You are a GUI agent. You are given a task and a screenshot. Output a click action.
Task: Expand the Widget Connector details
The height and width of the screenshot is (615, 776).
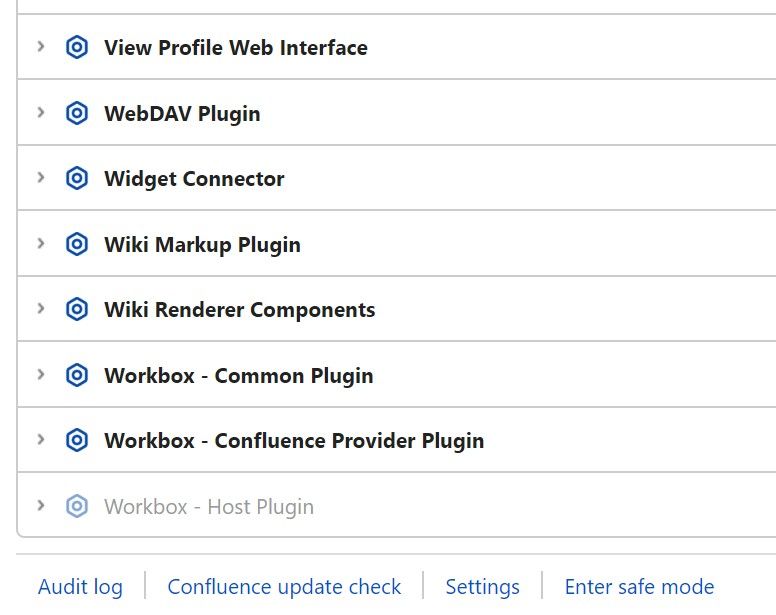coord(41,177)
